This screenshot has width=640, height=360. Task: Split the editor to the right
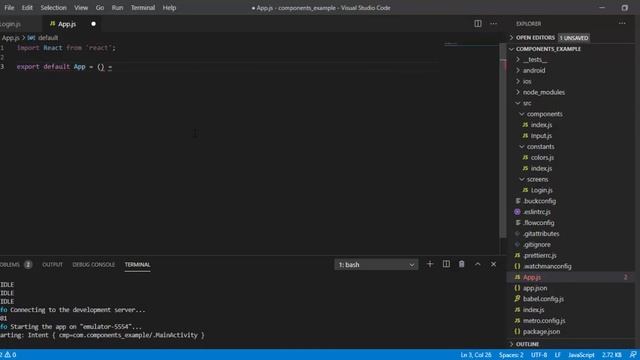478,24
